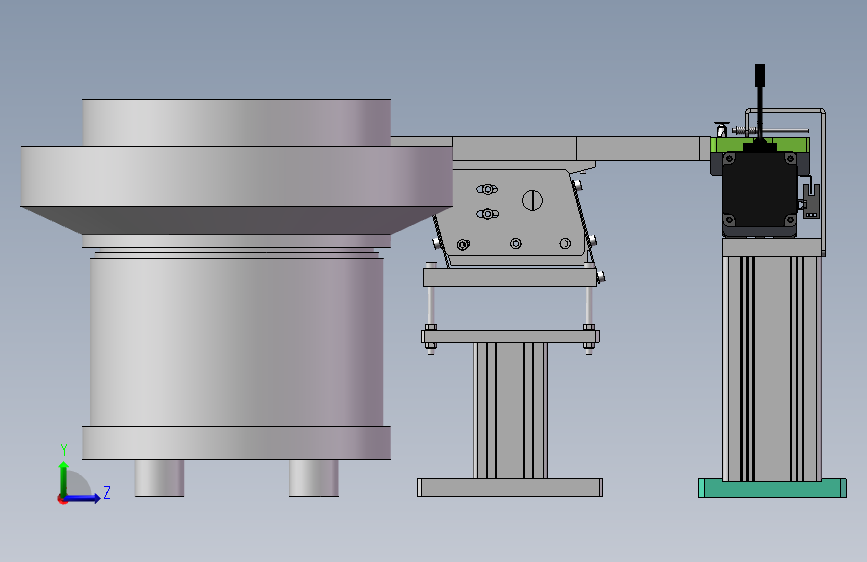Select the wide flange of the bowl feeder
The image size is (867, 562).
tap(237, 176)
